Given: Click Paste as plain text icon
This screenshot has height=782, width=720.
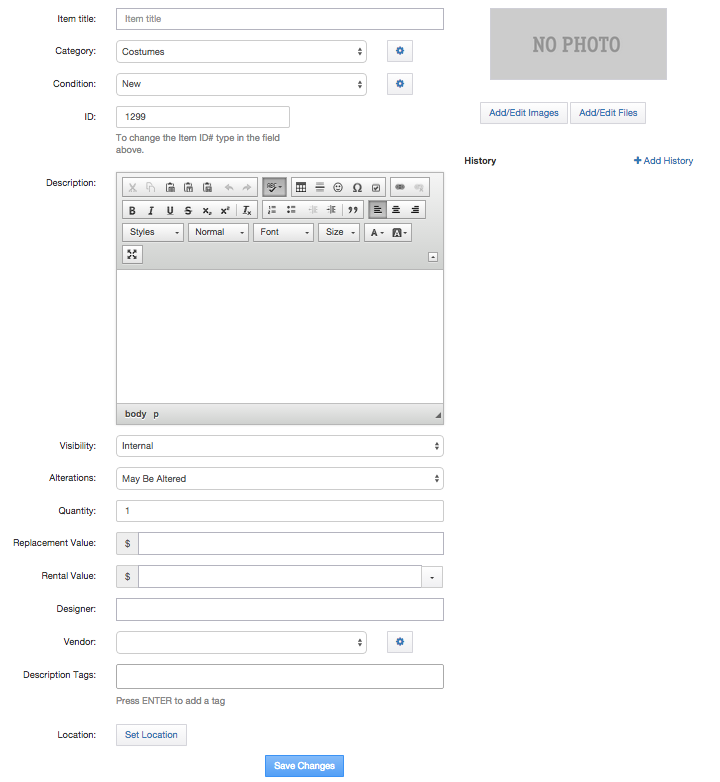Looking at the screenshot, I should tap(188, 188).
